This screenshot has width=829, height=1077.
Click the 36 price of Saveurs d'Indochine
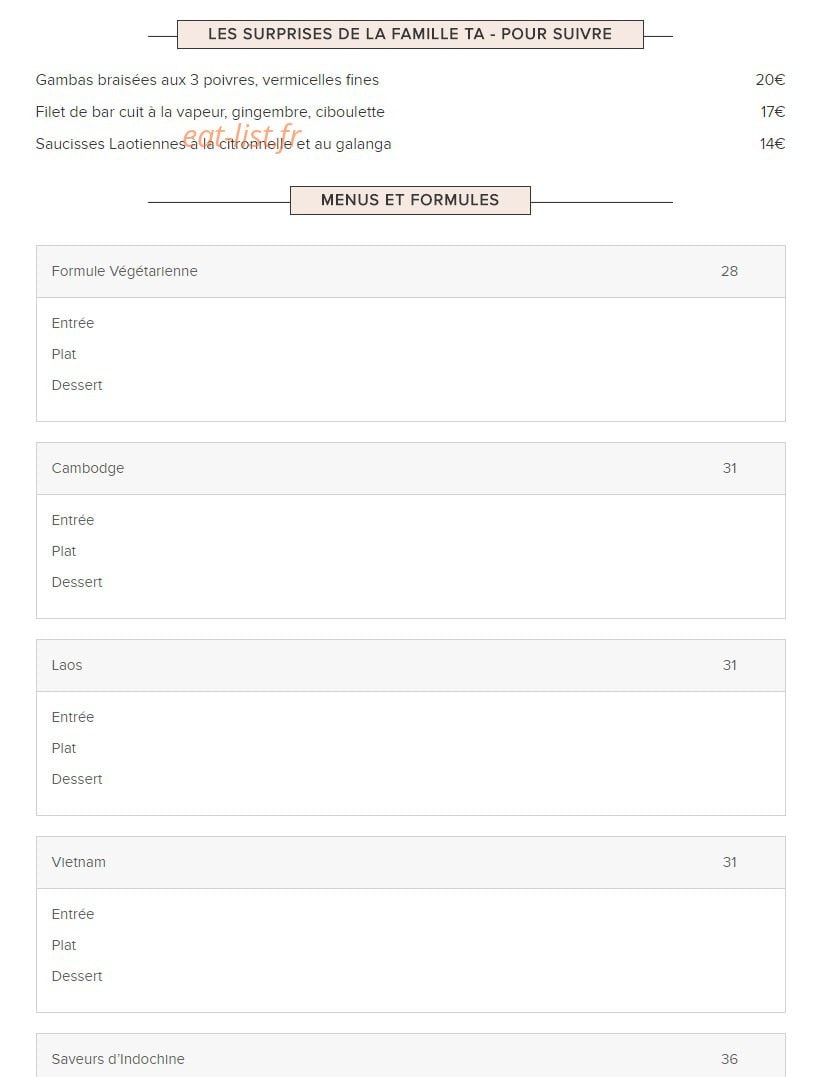coord(729,1059)
